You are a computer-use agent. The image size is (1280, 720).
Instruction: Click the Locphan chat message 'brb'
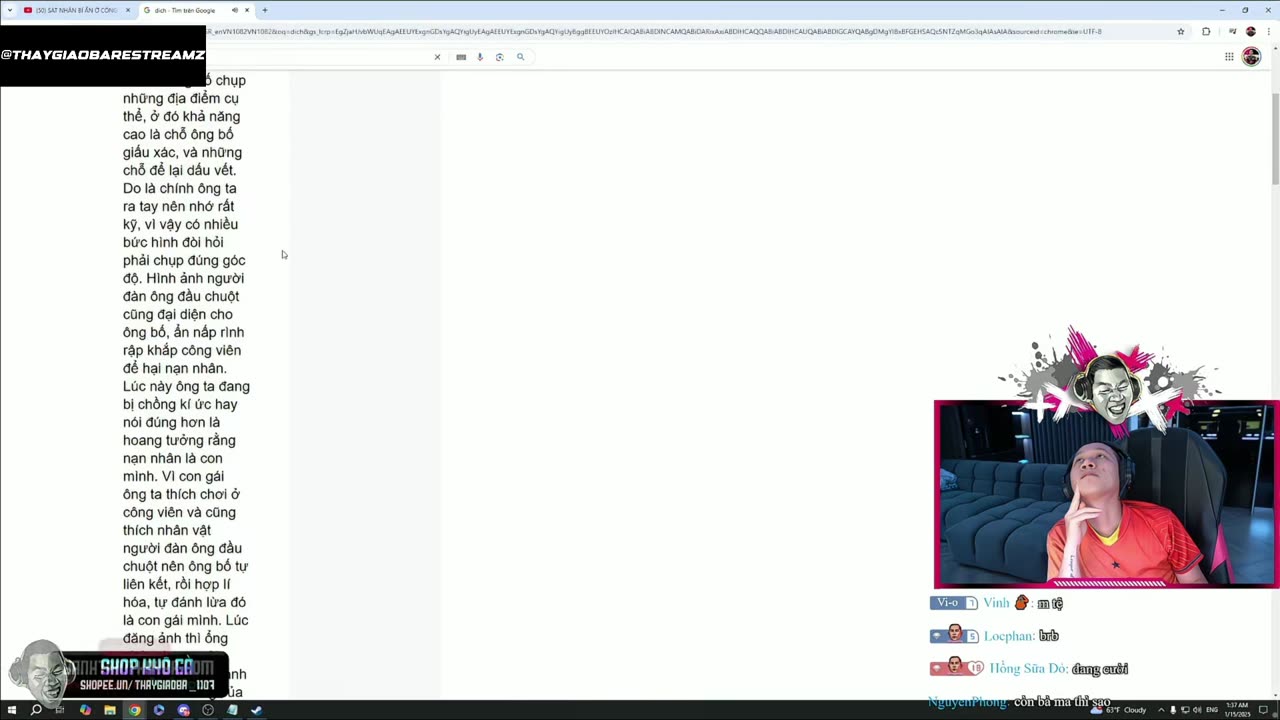tap(1048, 636)
